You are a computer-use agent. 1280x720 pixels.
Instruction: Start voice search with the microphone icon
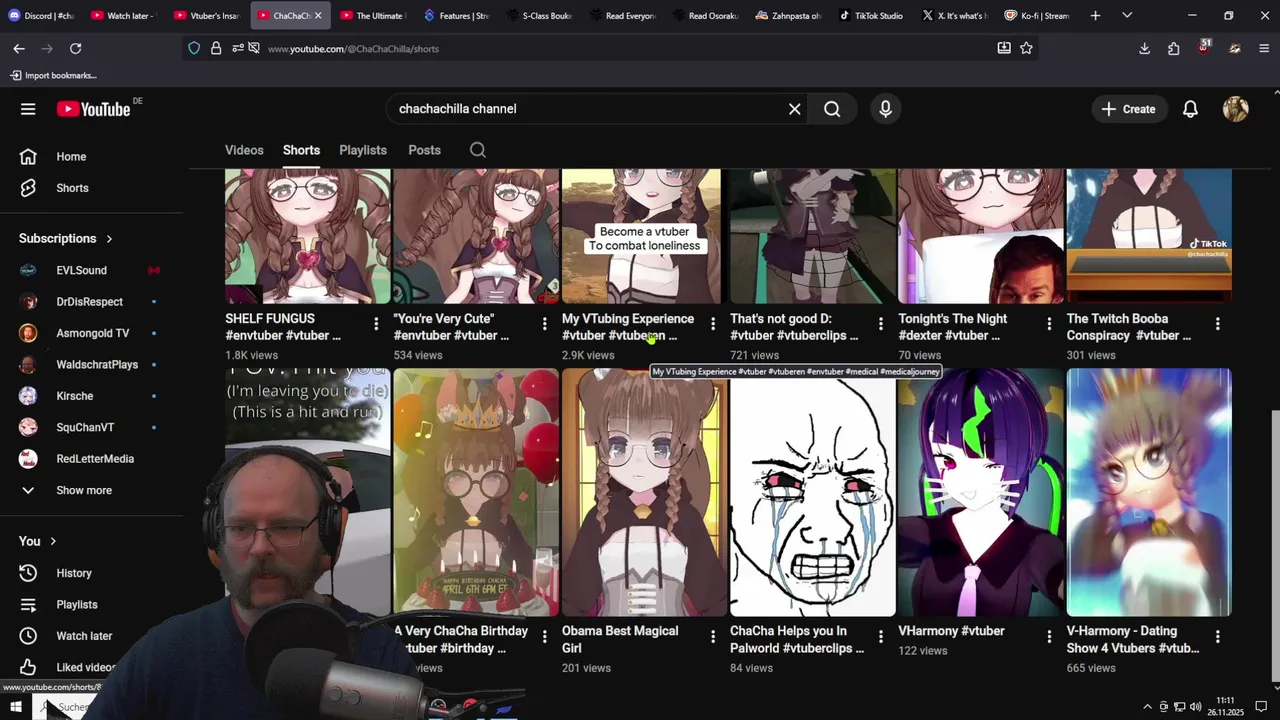885,109
